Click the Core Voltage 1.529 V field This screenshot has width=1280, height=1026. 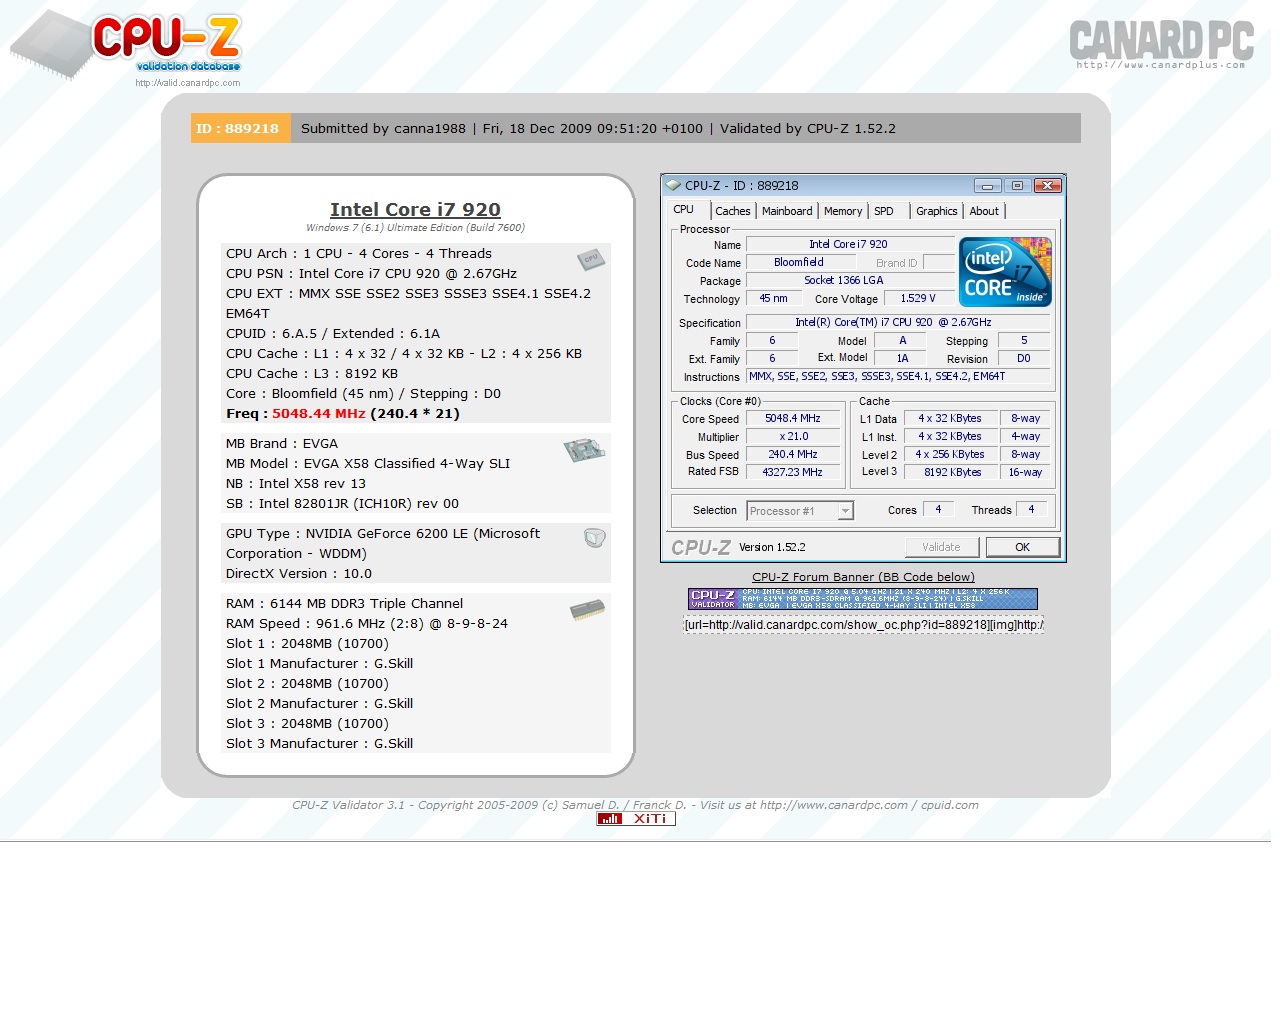point(918,298)
